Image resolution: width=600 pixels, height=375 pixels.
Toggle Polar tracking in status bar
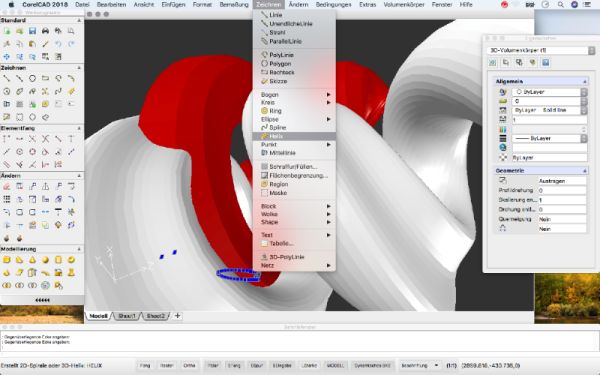pyautogui.click(x=213, y=365)
